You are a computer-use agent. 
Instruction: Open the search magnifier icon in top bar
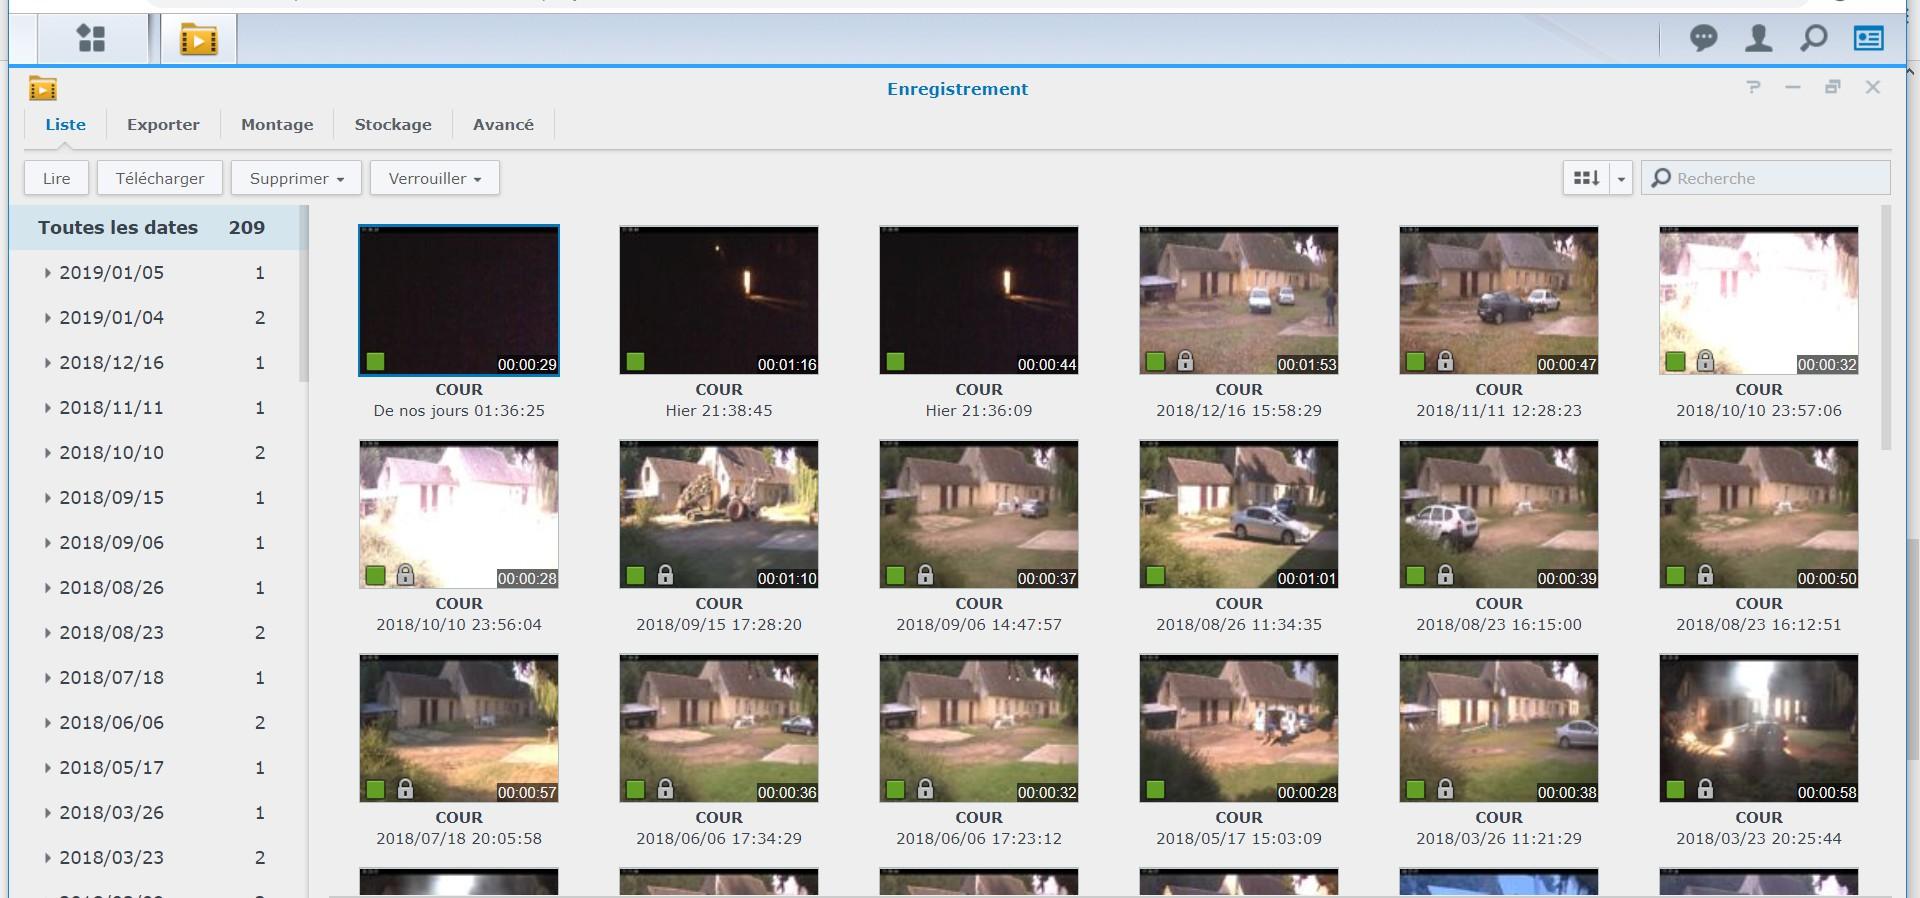1813,39
